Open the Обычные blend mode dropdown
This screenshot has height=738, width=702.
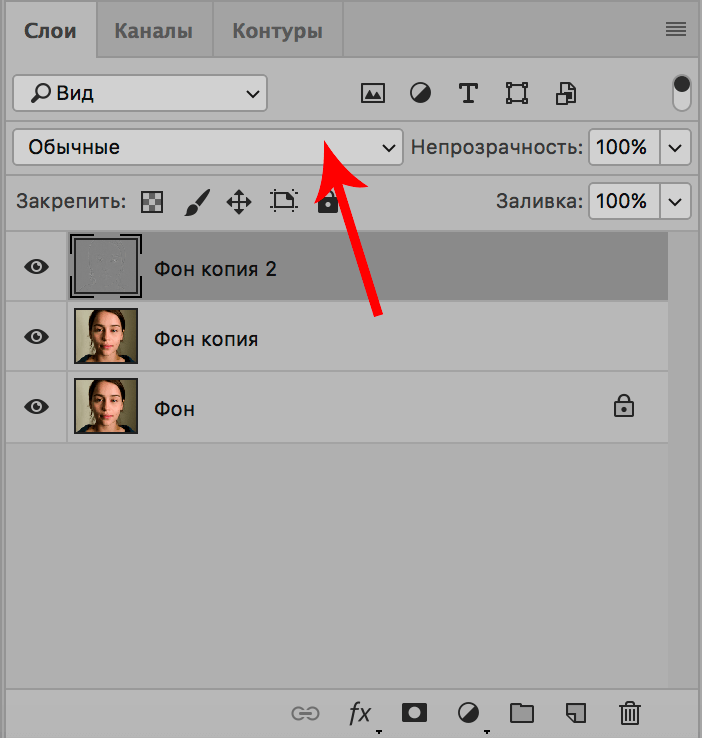207,147
